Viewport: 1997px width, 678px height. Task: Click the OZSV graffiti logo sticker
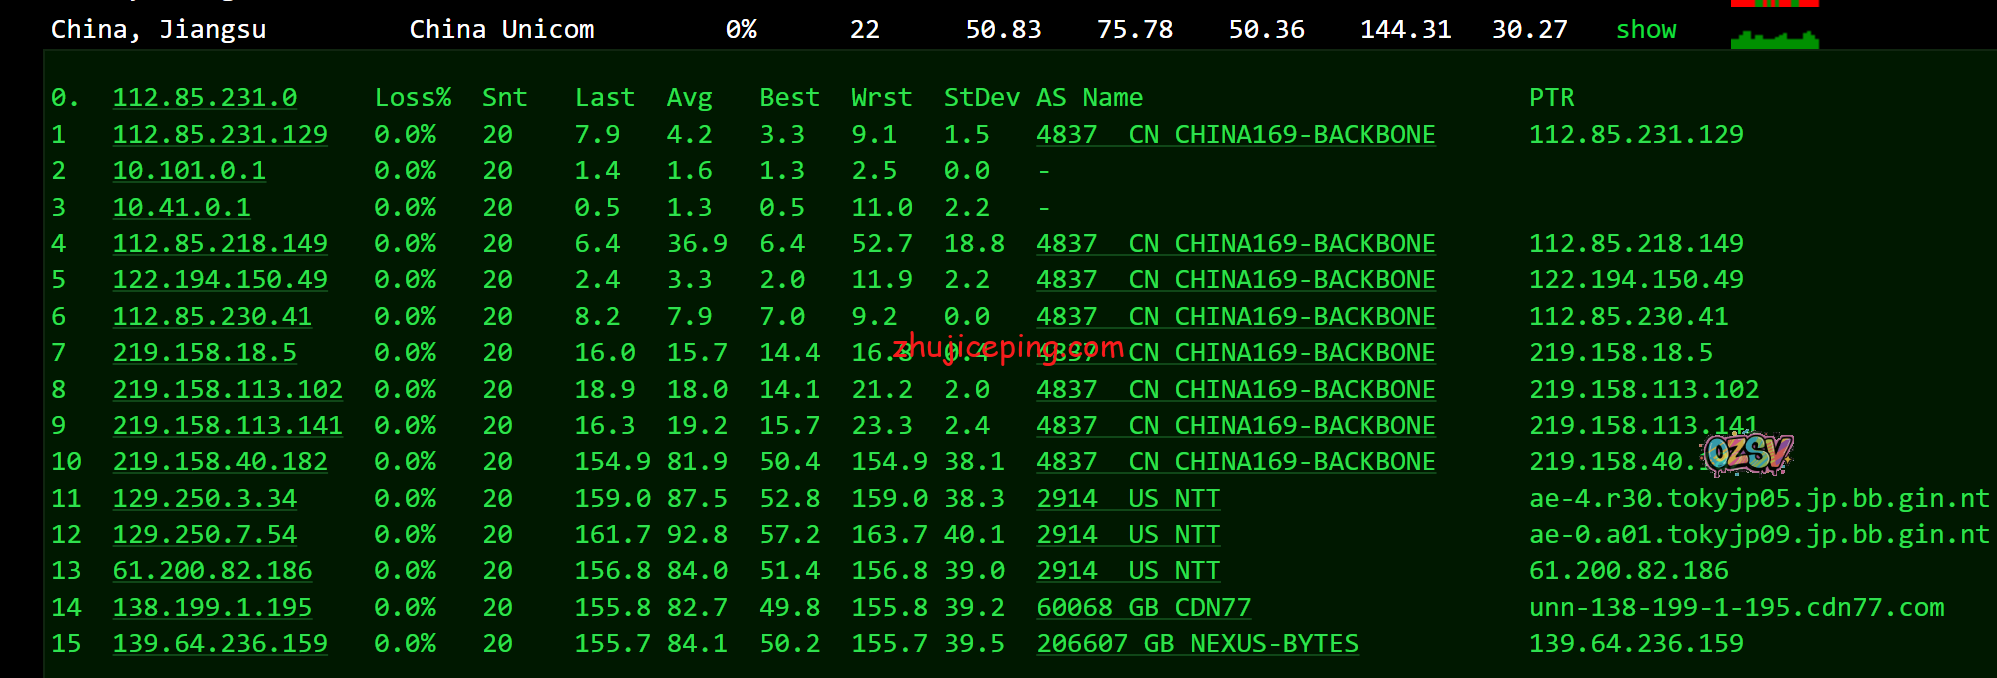click(1747, 453)
